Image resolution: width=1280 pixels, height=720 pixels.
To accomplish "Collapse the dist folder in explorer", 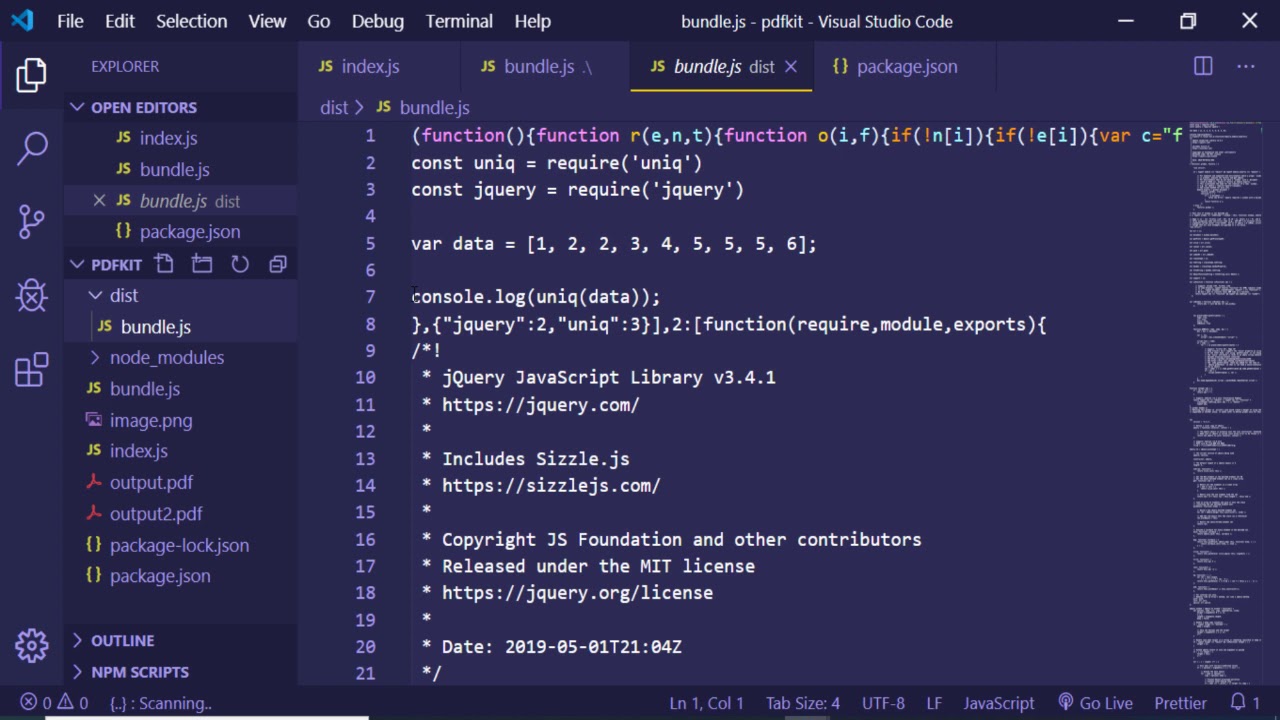I will pos(123,295).
